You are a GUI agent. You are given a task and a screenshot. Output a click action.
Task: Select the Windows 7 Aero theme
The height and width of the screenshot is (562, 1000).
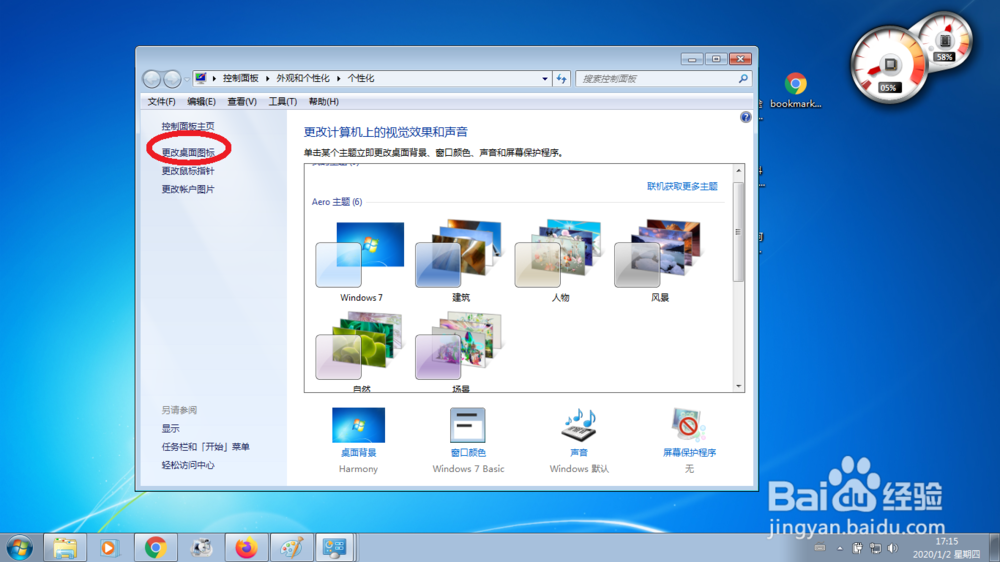tap(360, 261)
